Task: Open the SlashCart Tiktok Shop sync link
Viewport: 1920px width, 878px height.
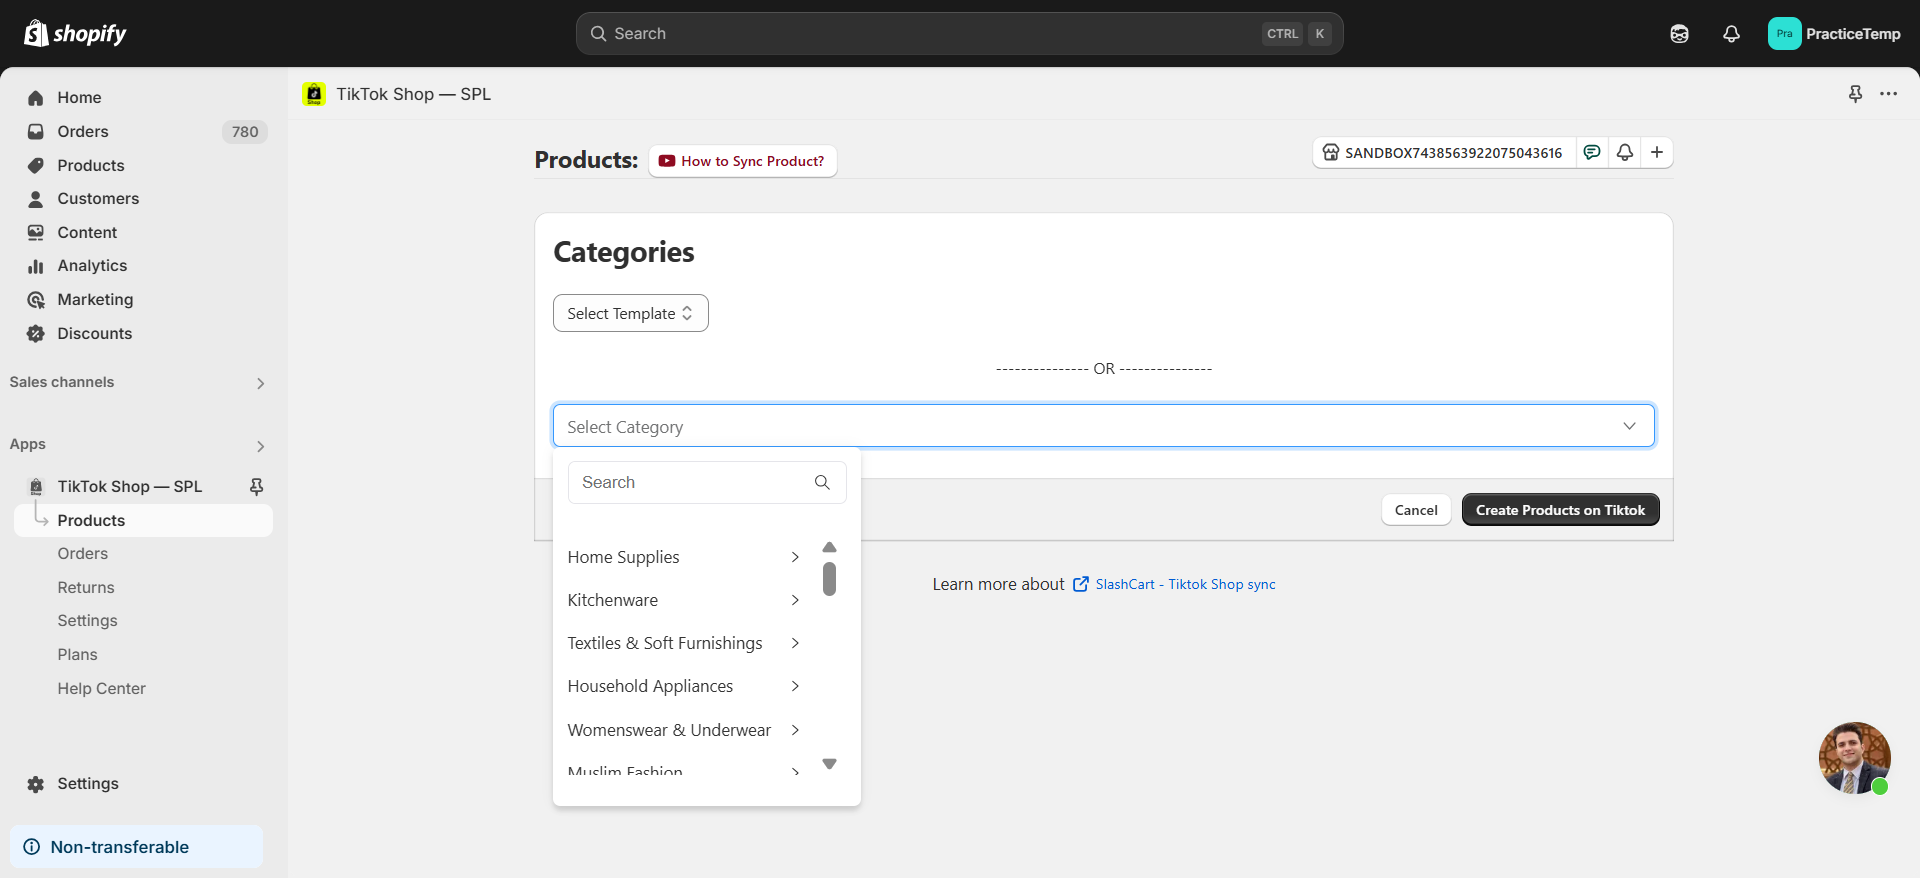Action: [x=1185, y=584]
